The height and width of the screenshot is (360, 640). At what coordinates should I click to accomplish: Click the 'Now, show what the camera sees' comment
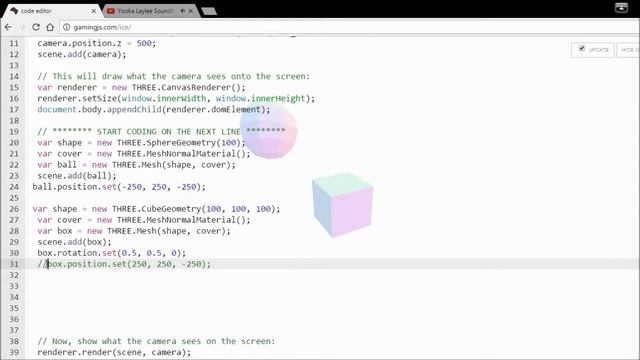coord(156,341)
